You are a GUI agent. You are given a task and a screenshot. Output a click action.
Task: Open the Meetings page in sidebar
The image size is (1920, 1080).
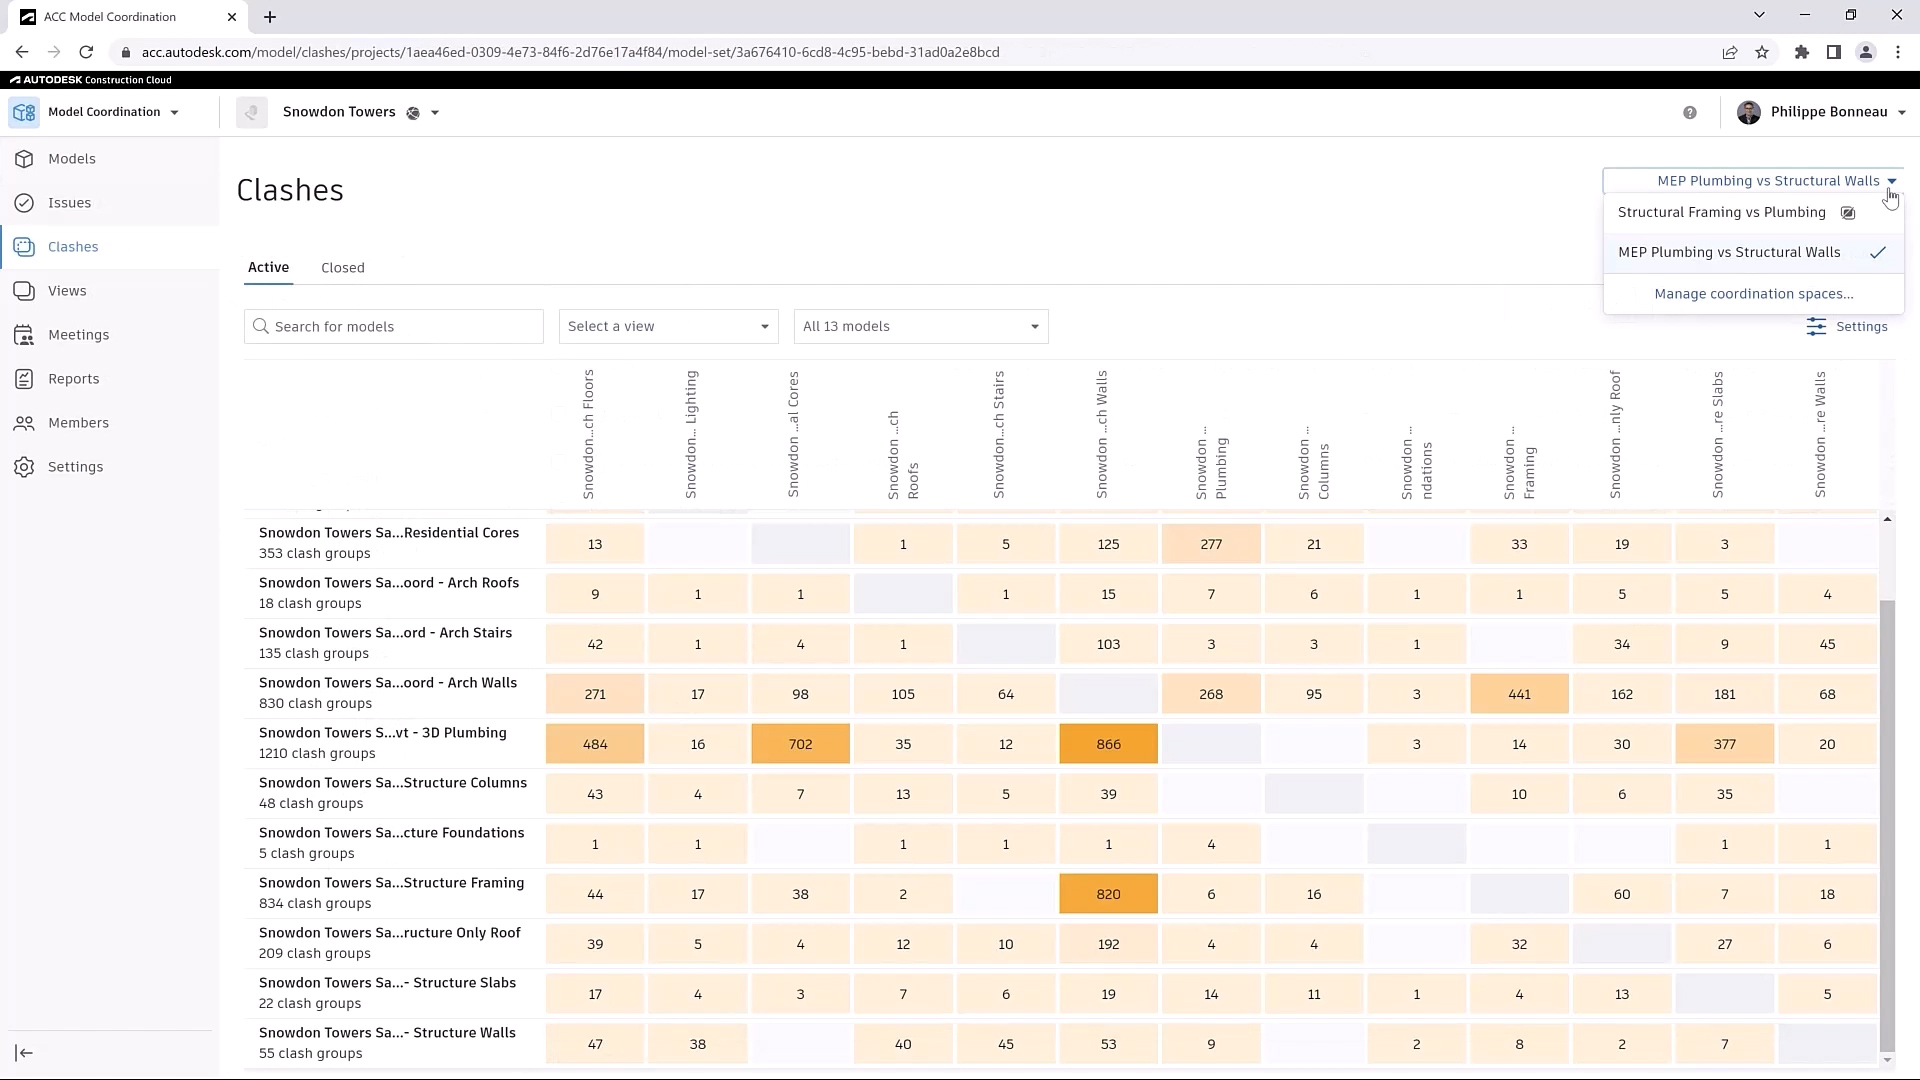click(x=78, y=335)
